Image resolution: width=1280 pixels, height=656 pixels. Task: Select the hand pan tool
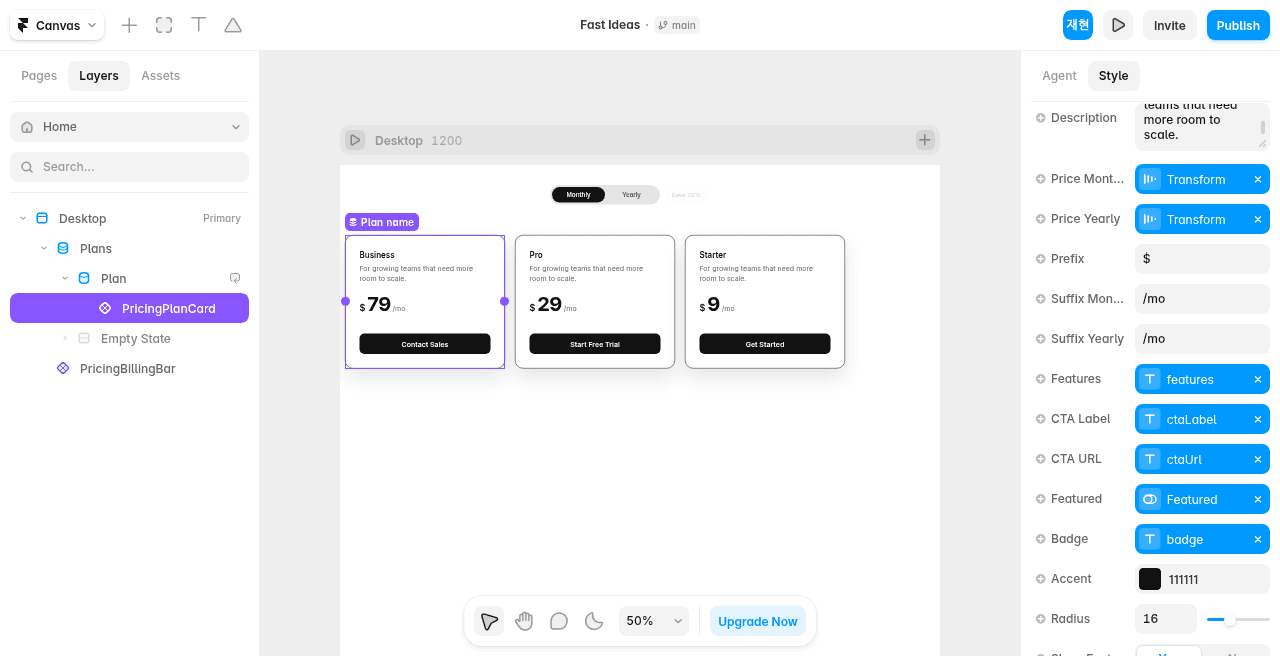(x=524, y=621)
